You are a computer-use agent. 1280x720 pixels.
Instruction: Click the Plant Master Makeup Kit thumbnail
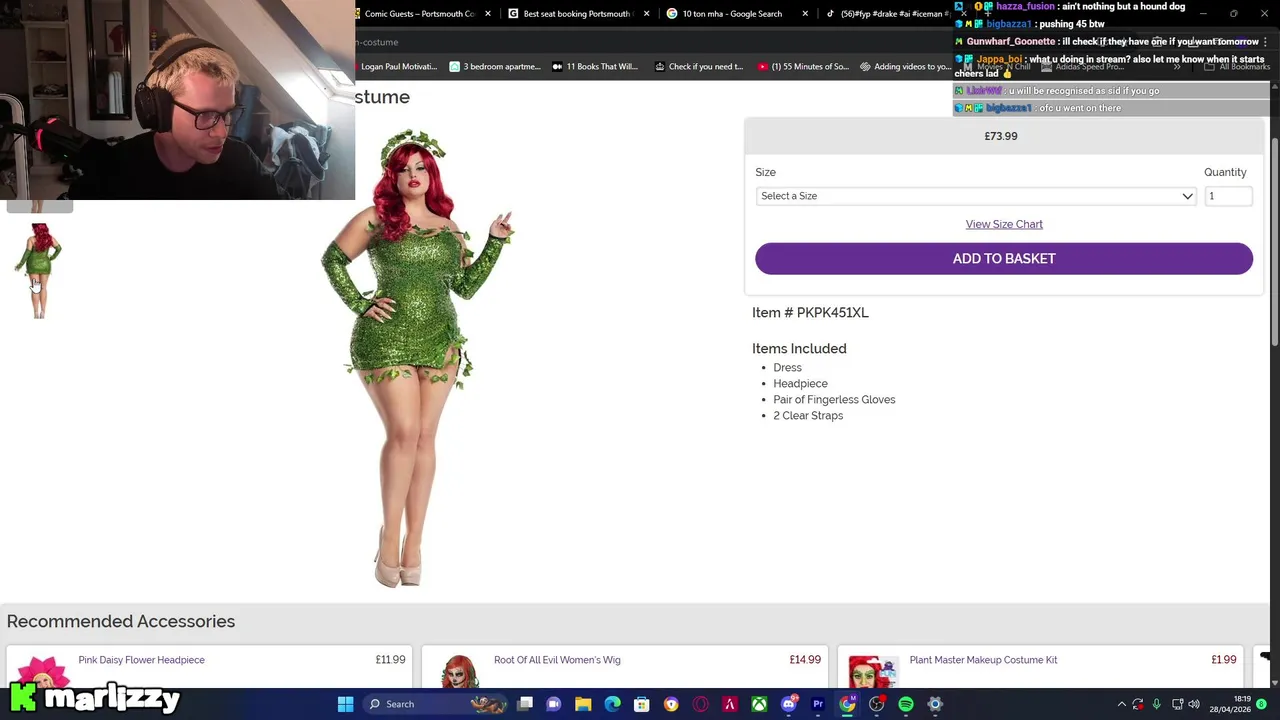[x=873, y=671]
